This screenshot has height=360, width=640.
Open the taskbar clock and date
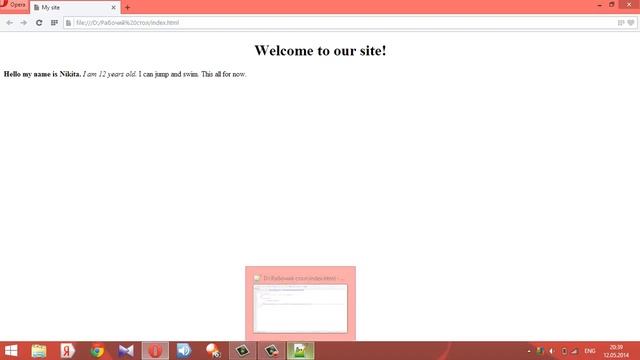tap(616, 351)
